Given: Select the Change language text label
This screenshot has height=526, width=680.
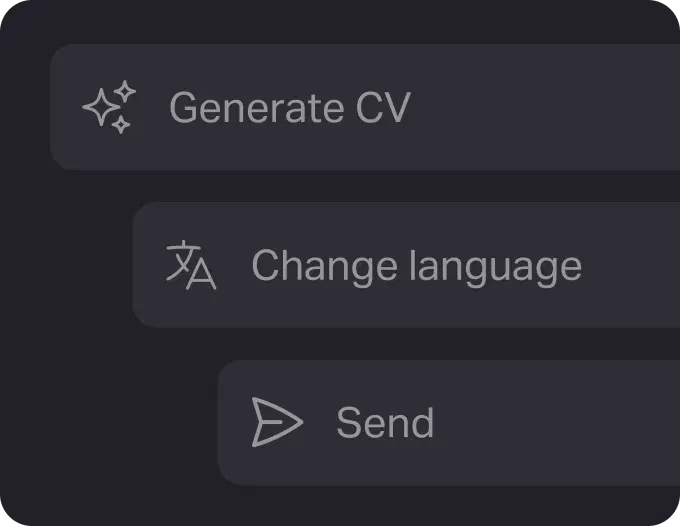Looking at the screenshot, I should tap(416, 266).
